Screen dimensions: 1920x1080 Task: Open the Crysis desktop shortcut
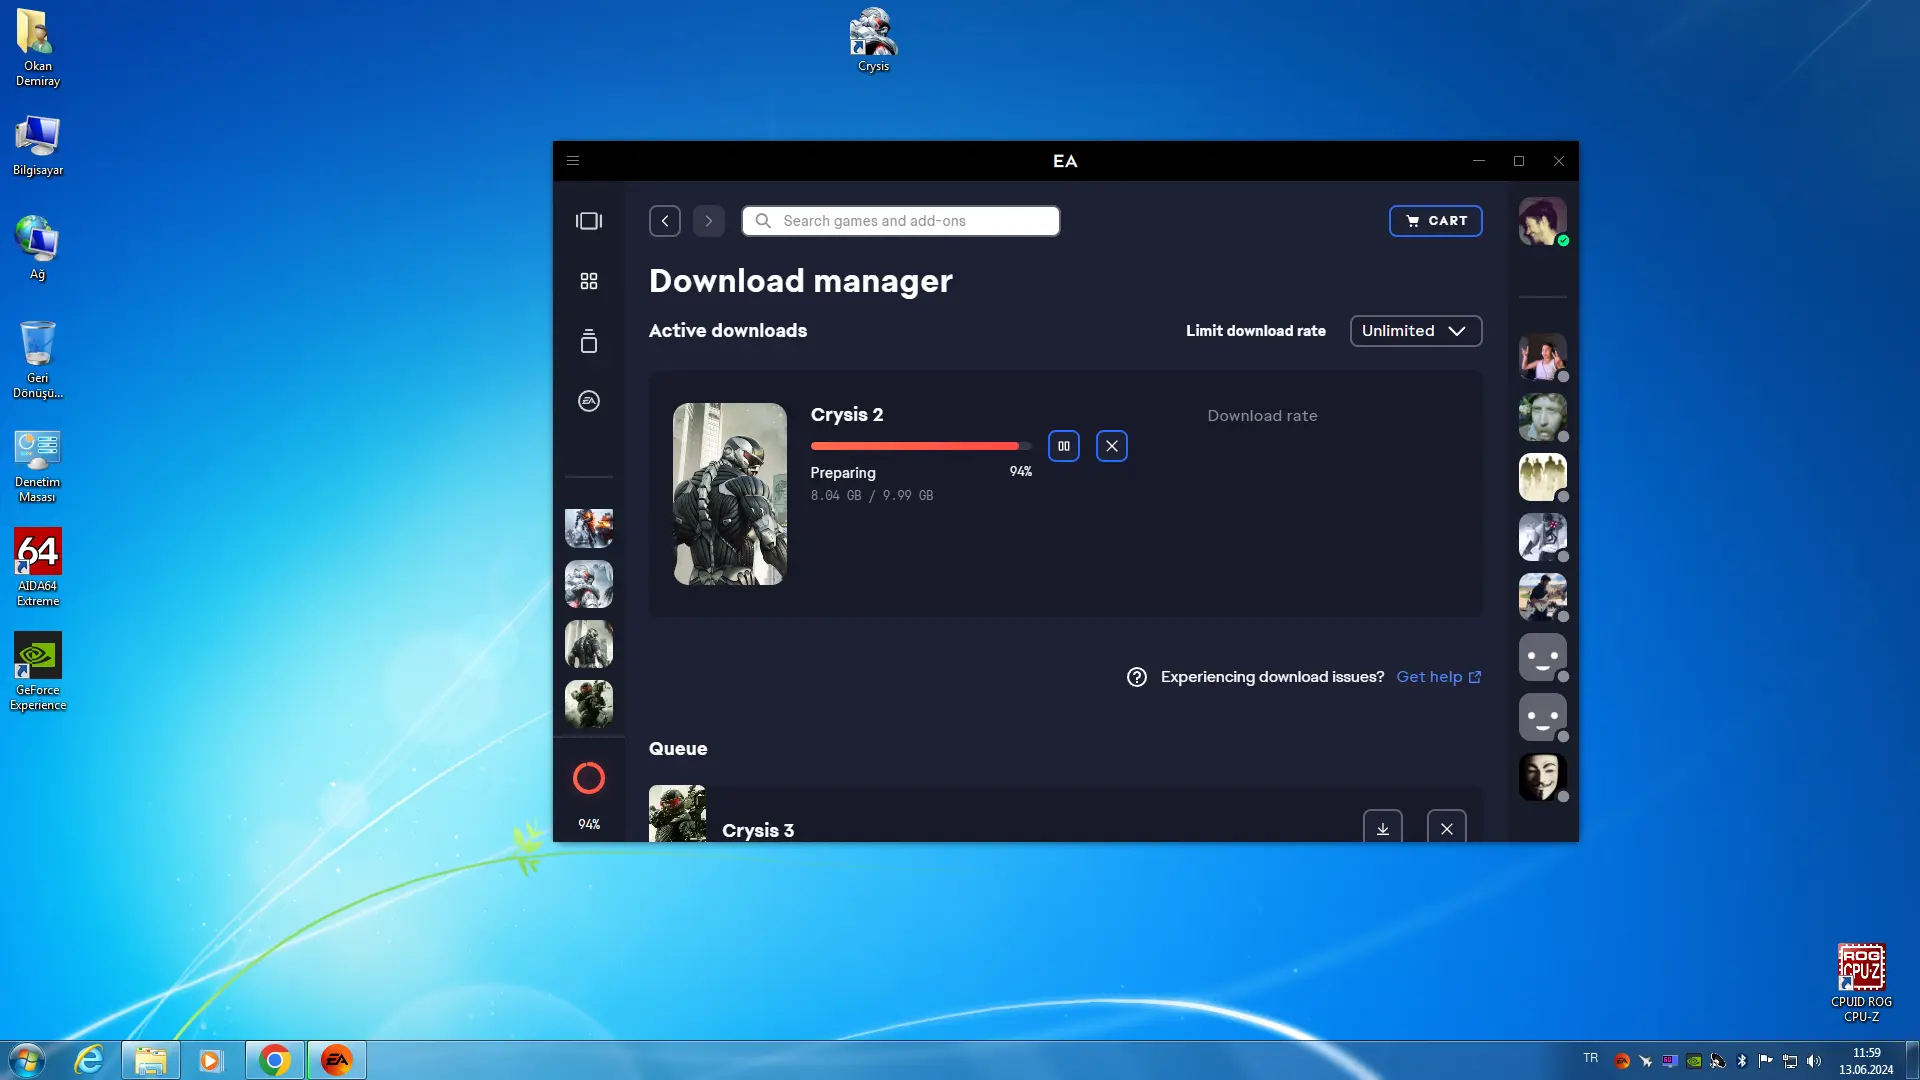pyautogui.click(x=873, y=40)
